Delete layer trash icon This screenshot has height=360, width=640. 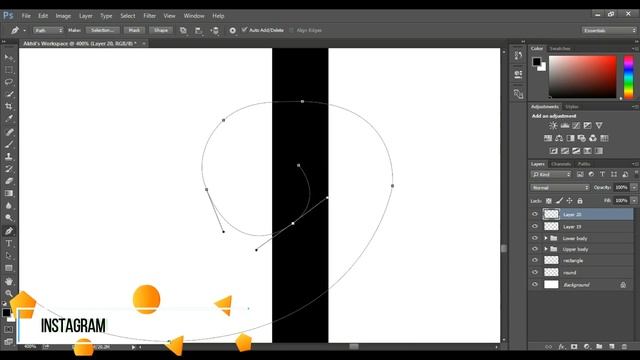[x=624, y=347]
